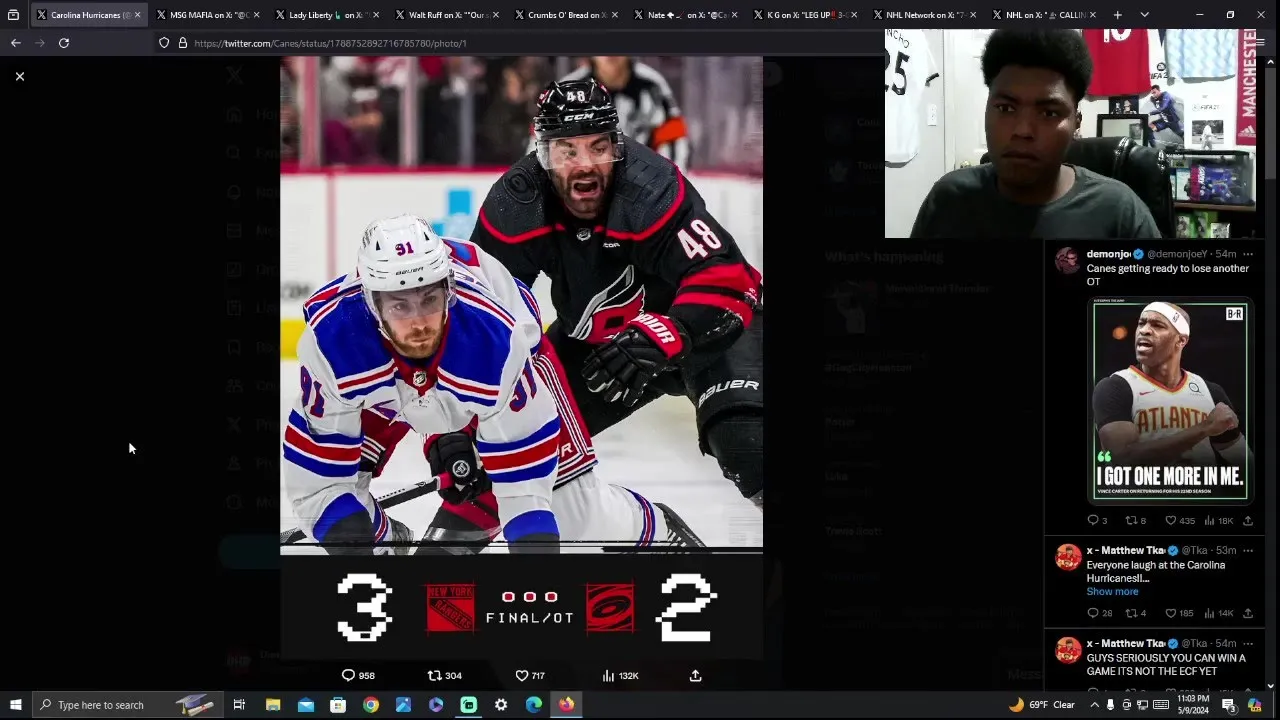Image resolution: width=1280 pixels, height=720 pixels.
Task: Reply to Matthew Tka's post with 28 replies
Action: (1100, 613)
